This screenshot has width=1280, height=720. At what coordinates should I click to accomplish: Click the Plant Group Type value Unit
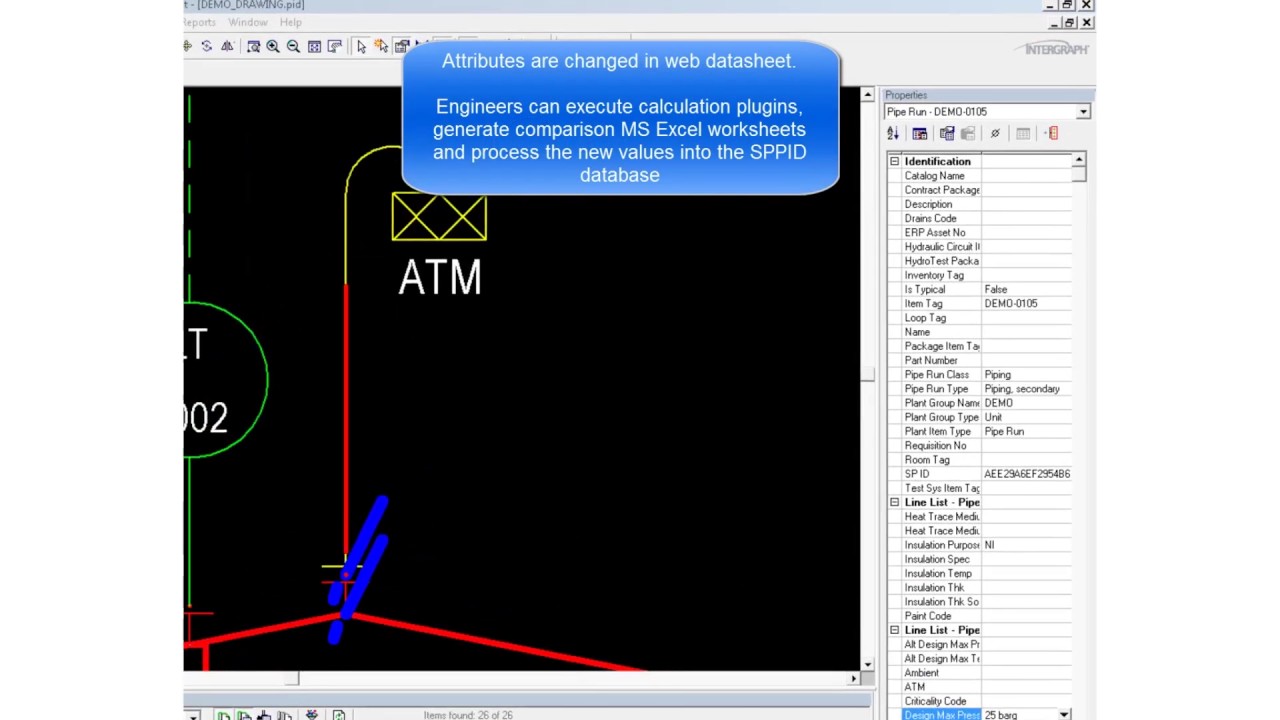coord(993,417)
